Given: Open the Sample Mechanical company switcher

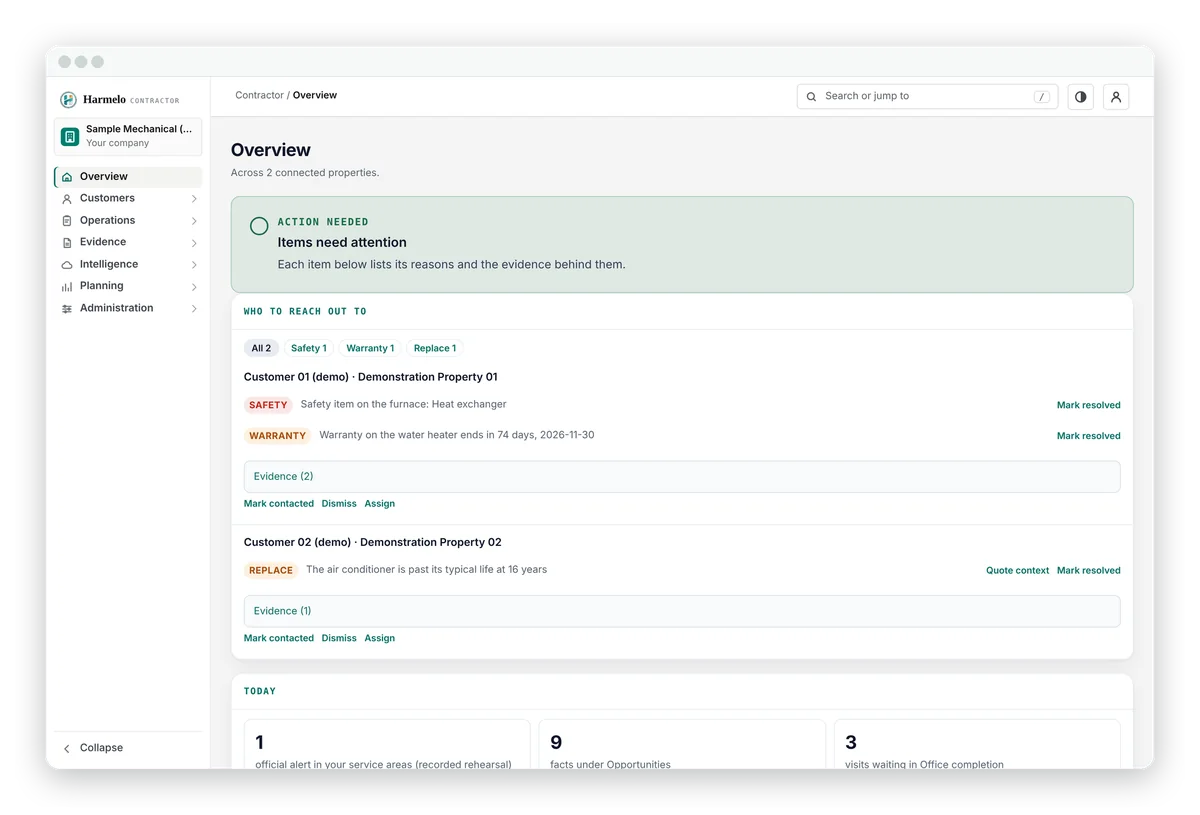Looking at the screenshot, I should [x=128, y=136].
